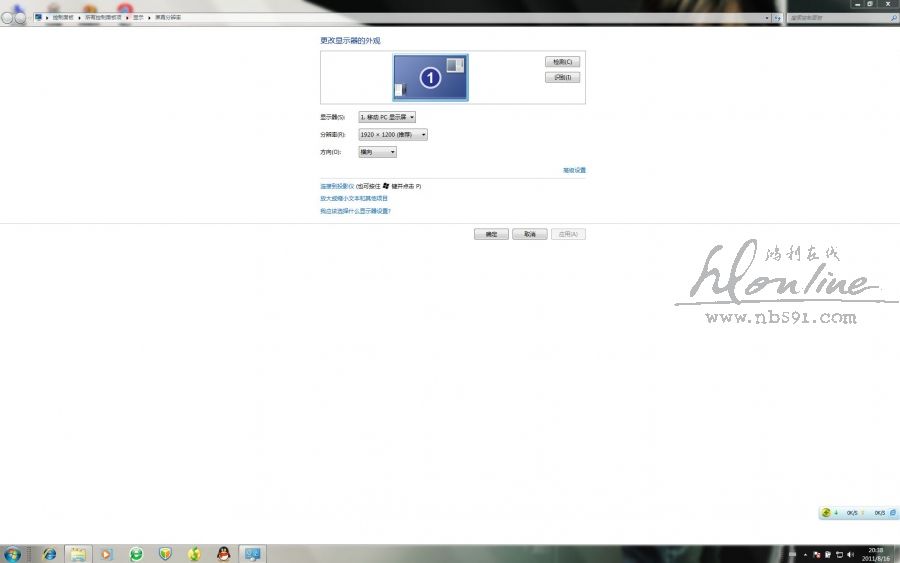
Task: Close the Screen Resolution window
Action: [888, 4]
